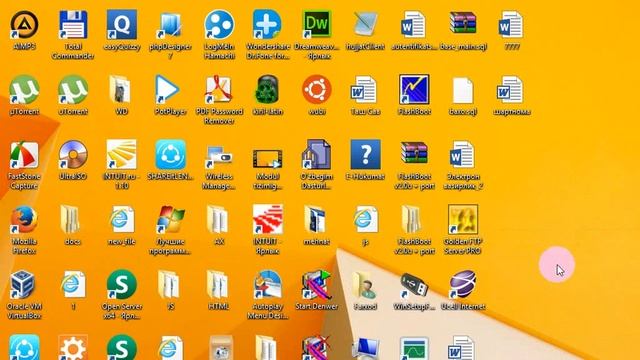Click the wubi Ubuntu installer icon
640x360 pixels.
point(317,90)
